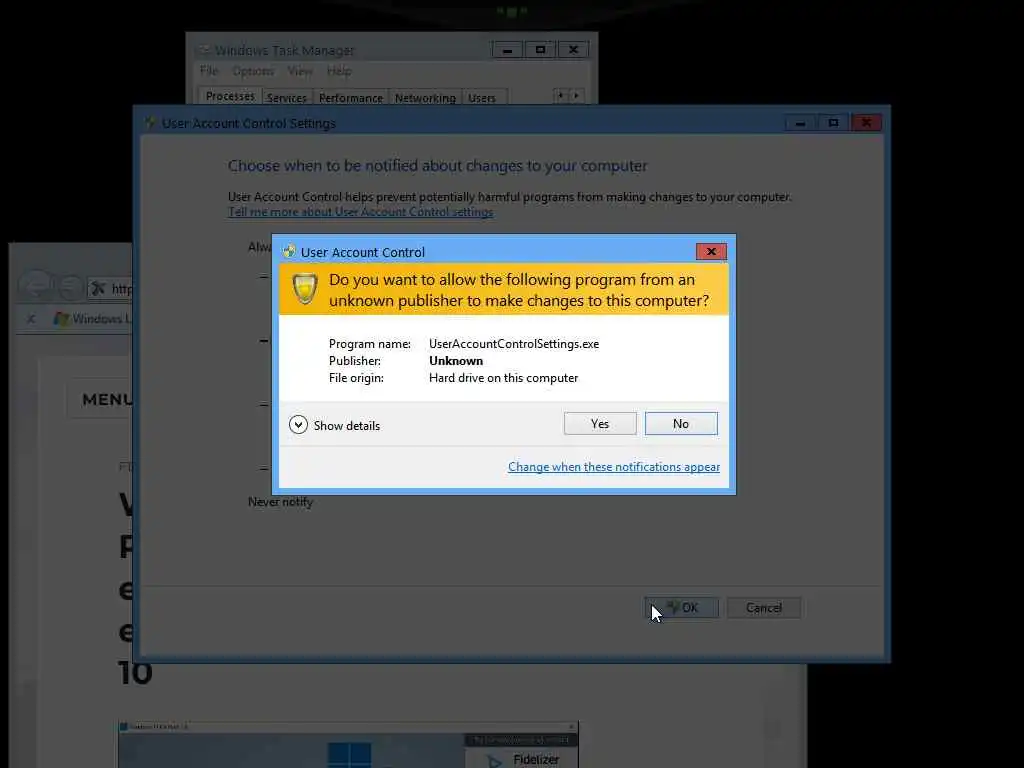Expand Show details chevron

tap(298, 425)
